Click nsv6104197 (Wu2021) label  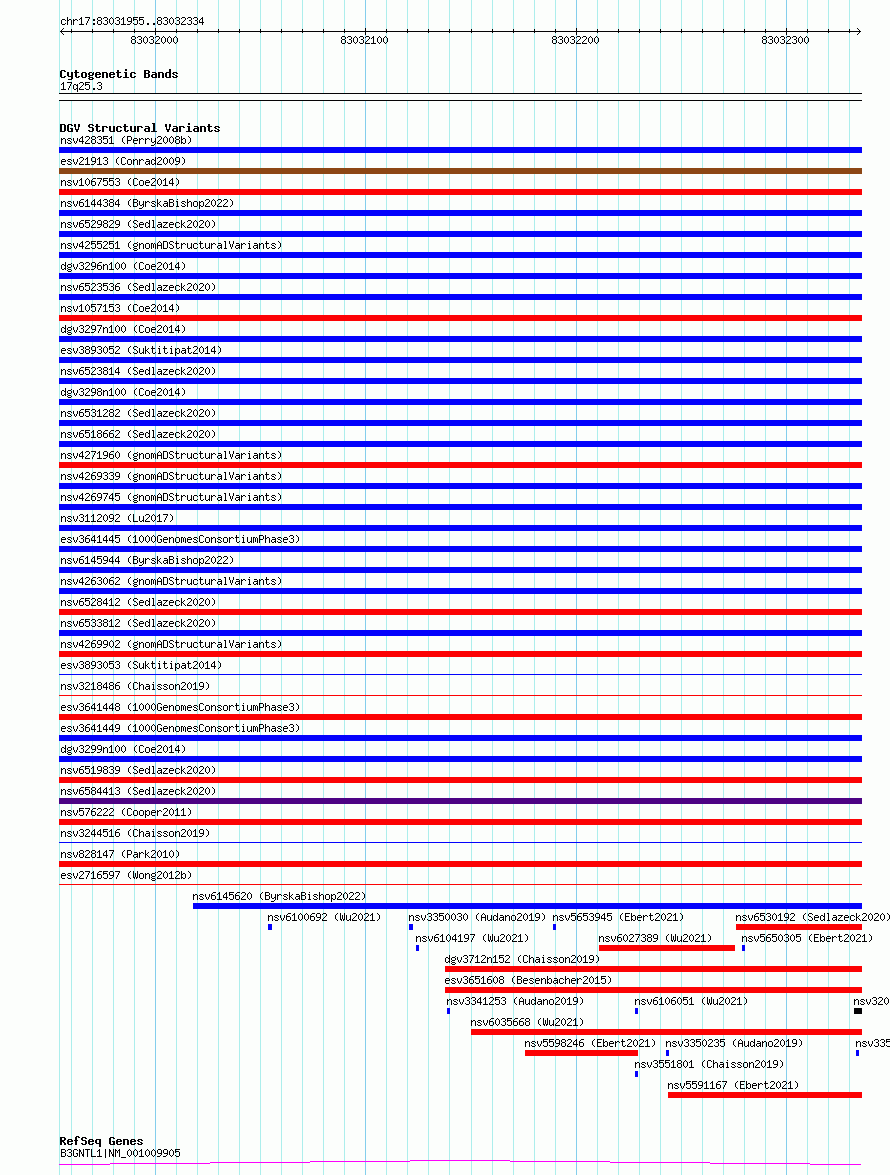click(x=472, y=937)
